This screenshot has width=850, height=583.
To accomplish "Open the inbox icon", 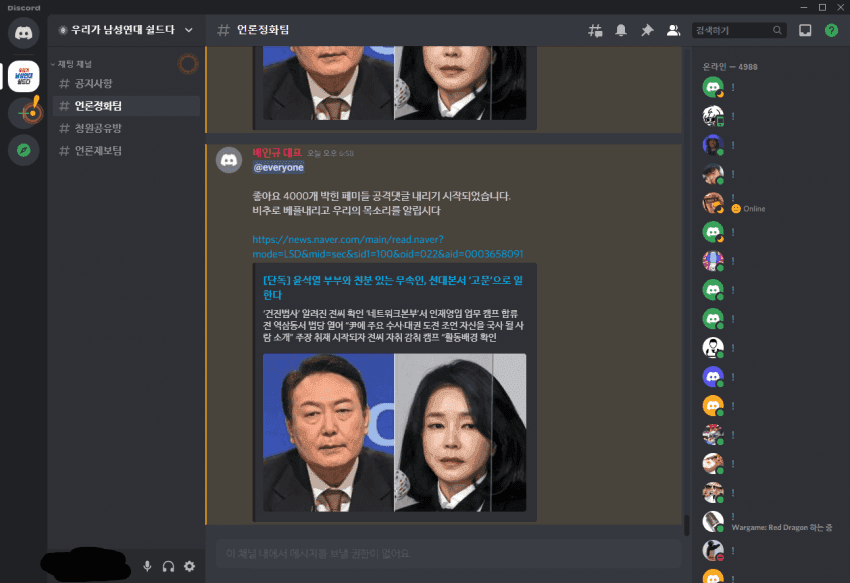I will (x=805, y=30).
